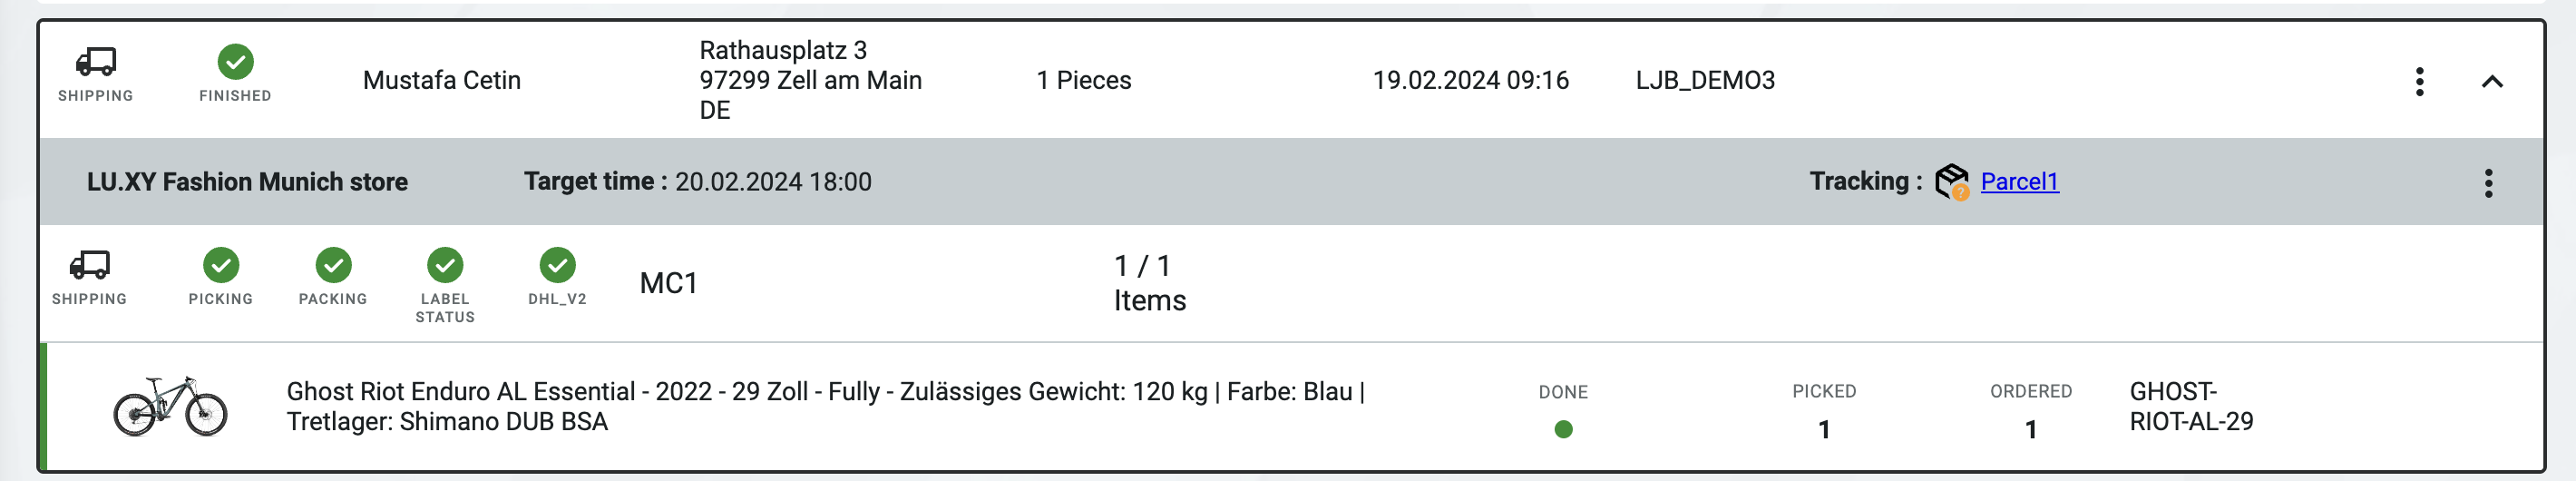Click the Label Status checkmark
This screenshot has width=2576, height=481.
coord(445,265)
